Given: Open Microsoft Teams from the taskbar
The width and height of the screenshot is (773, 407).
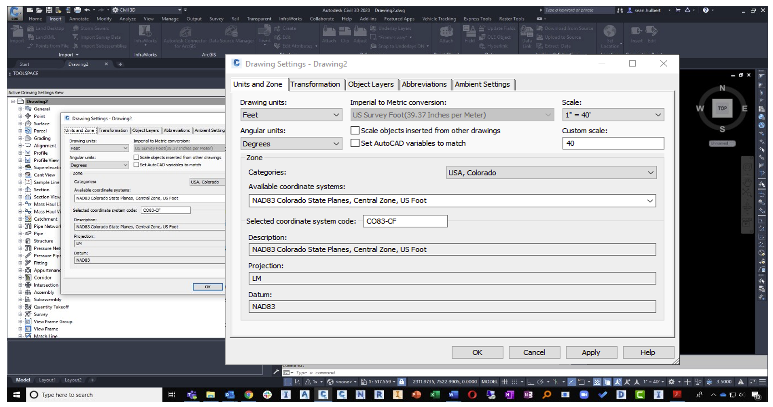Looking at the screenshot, I should click(192, 395).
